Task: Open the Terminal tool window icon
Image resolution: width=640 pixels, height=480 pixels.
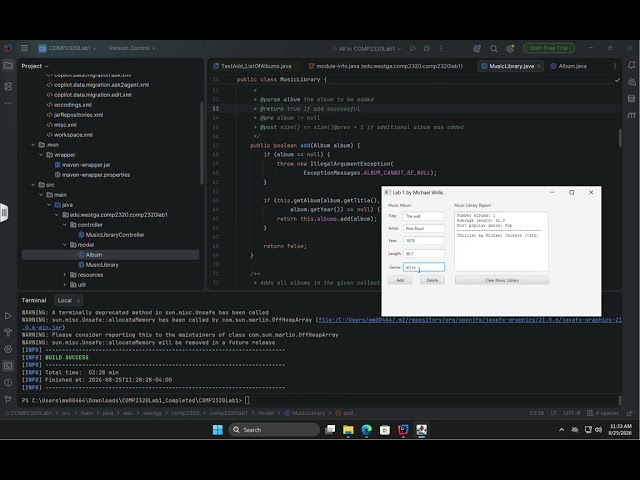Action: click(x=8, y=366)
